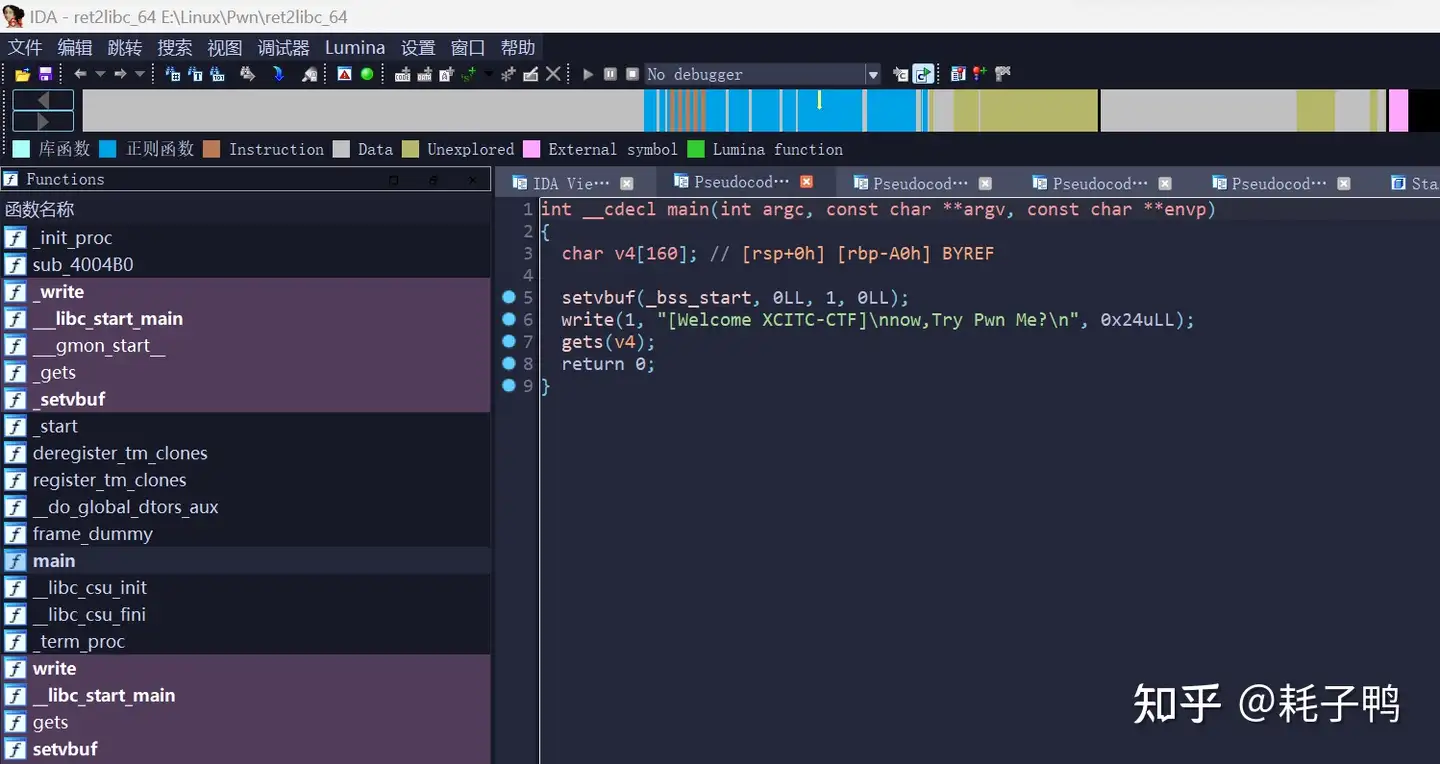The width and height of the screenshot is (1440, 764).
Task: Select 'sub_4004B0' in the Functions list
Action: [x=245, y=265]
